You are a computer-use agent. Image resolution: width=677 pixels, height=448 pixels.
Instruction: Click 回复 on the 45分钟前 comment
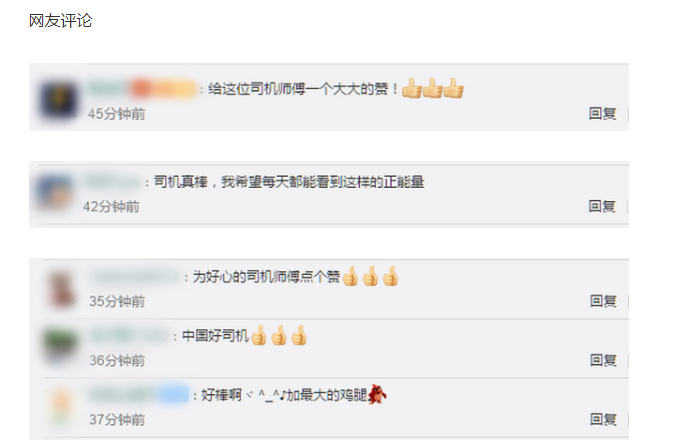point(602,114)
